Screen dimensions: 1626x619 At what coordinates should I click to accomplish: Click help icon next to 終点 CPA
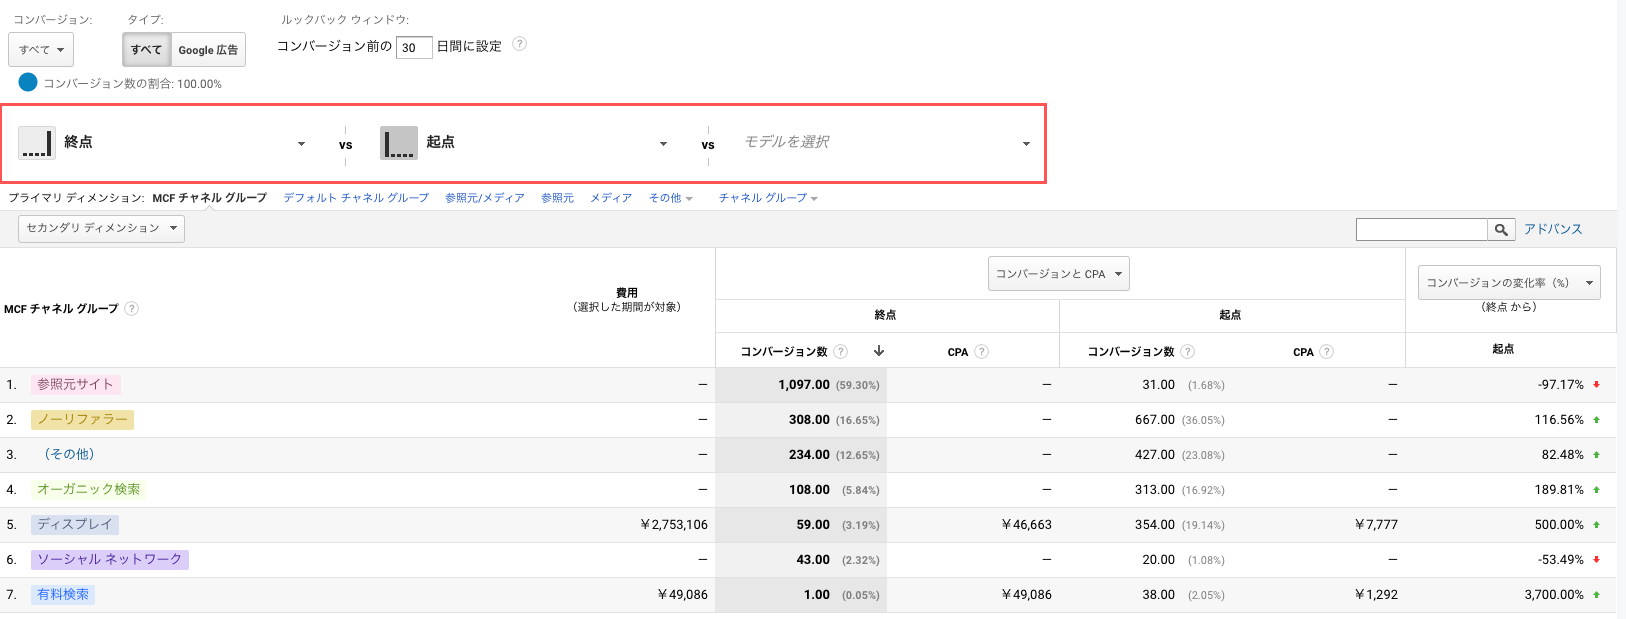982,352
